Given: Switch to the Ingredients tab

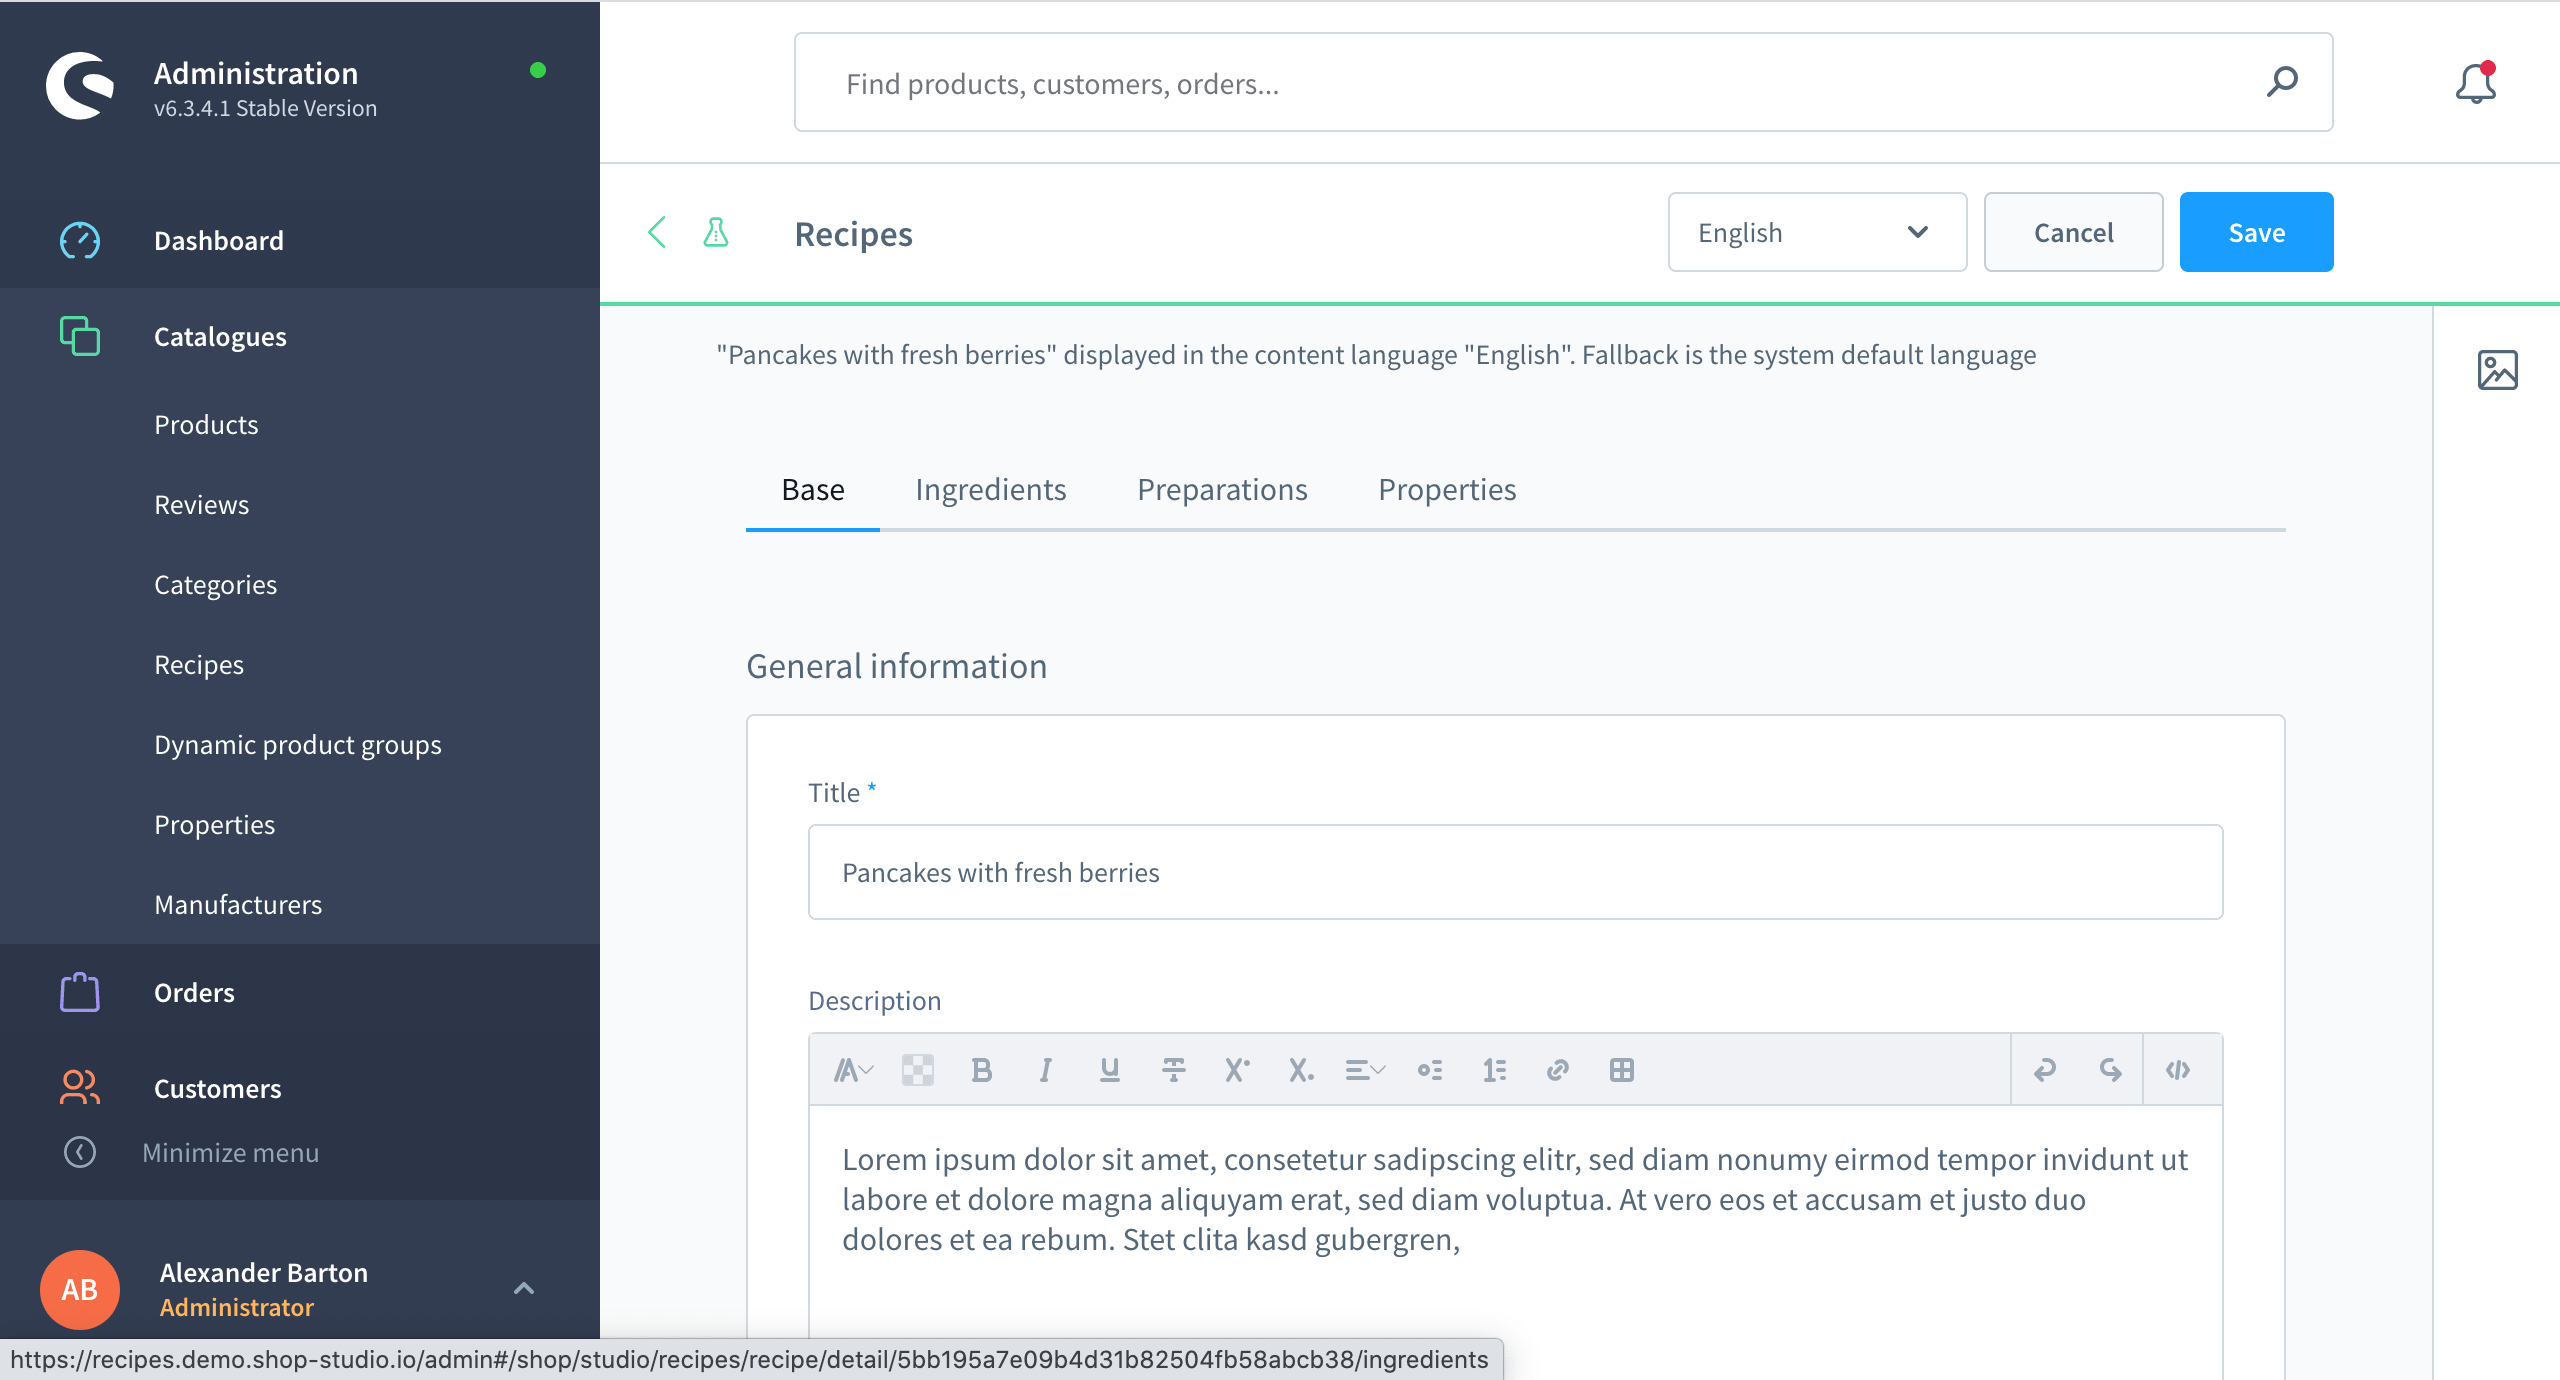Looking at the screenshot, I should tap(990, 490).
